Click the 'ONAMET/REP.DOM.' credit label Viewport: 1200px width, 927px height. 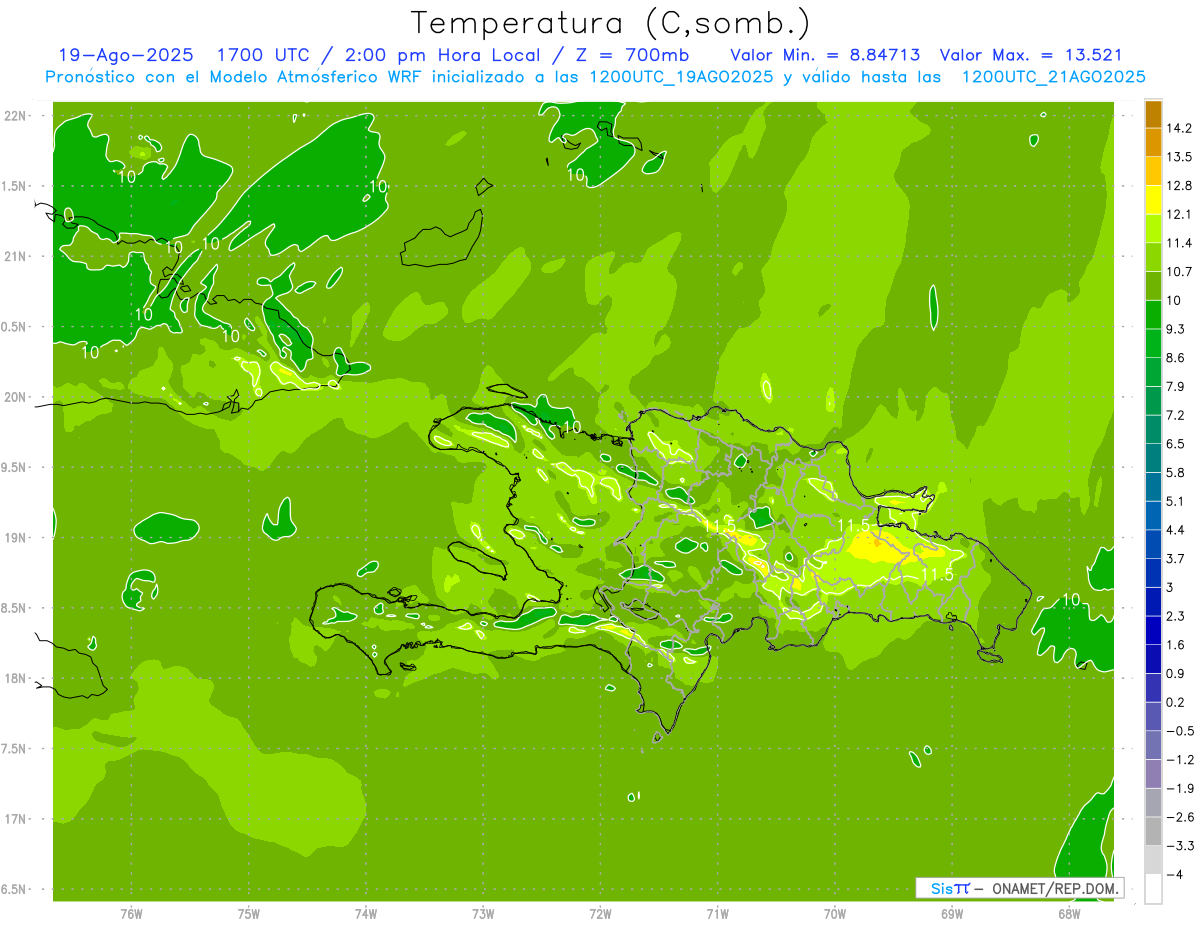pos(1054,888)
